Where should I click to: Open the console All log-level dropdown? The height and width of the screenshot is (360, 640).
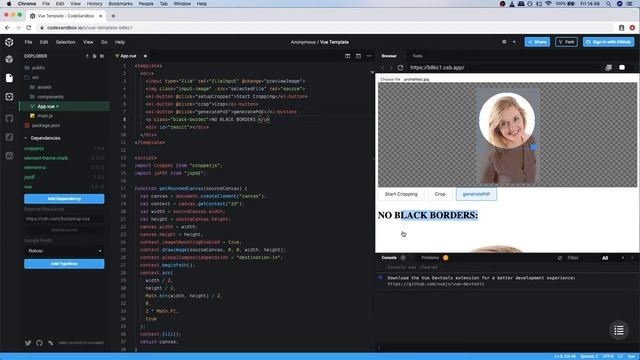pyautogui.click(x=611, y=258)
